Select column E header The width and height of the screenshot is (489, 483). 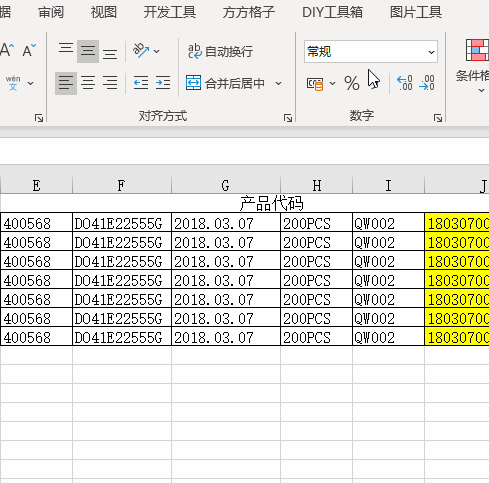(x=36, y=185)
